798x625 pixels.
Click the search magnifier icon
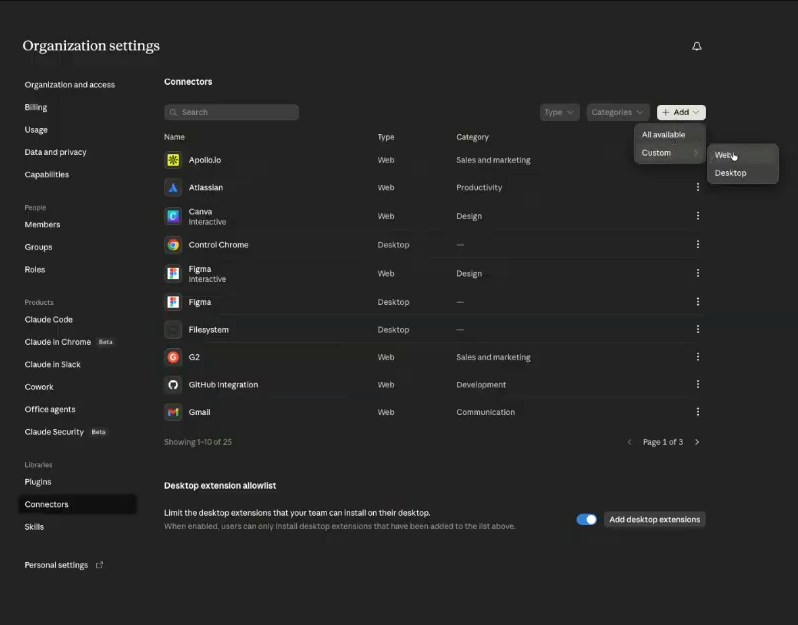tap(174, 112)
